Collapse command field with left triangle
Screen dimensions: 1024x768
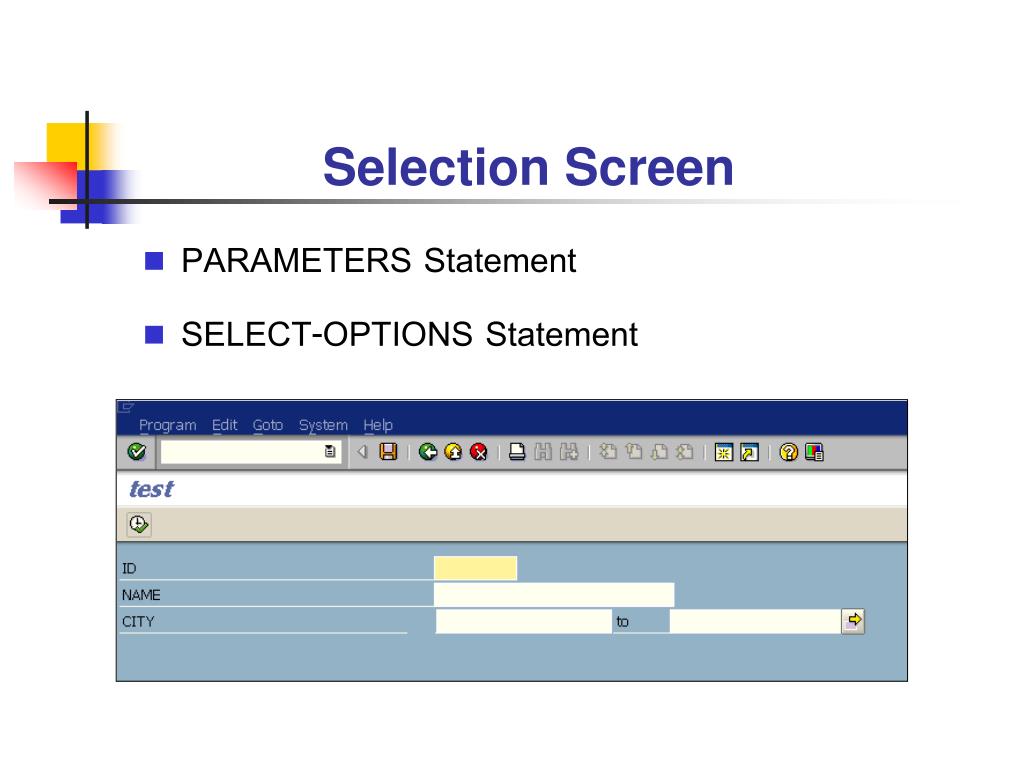tap(362, 452)
